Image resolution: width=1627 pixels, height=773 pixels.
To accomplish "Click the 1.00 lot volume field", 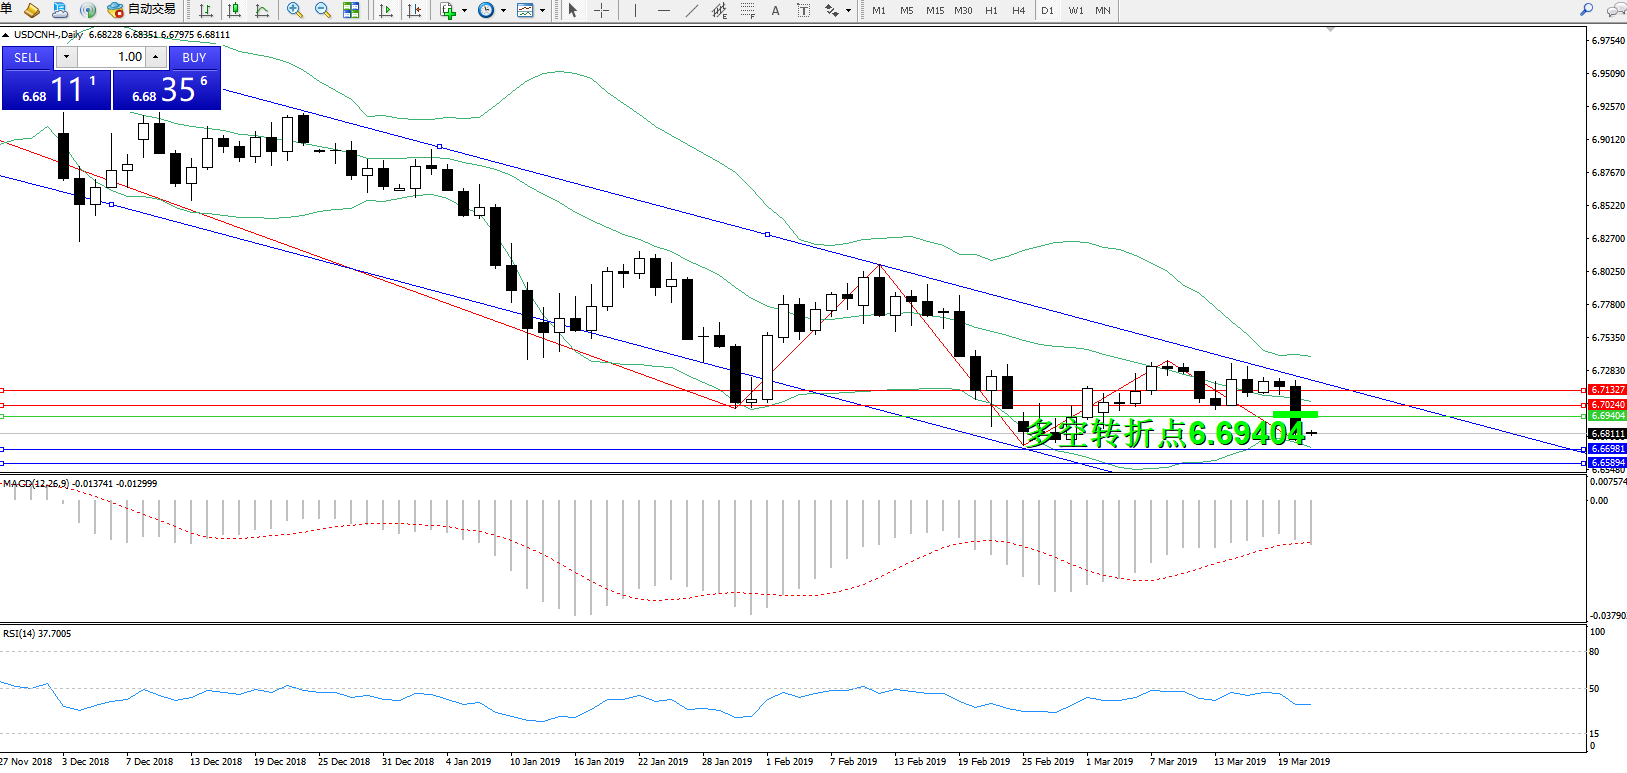I will [112, 57].
